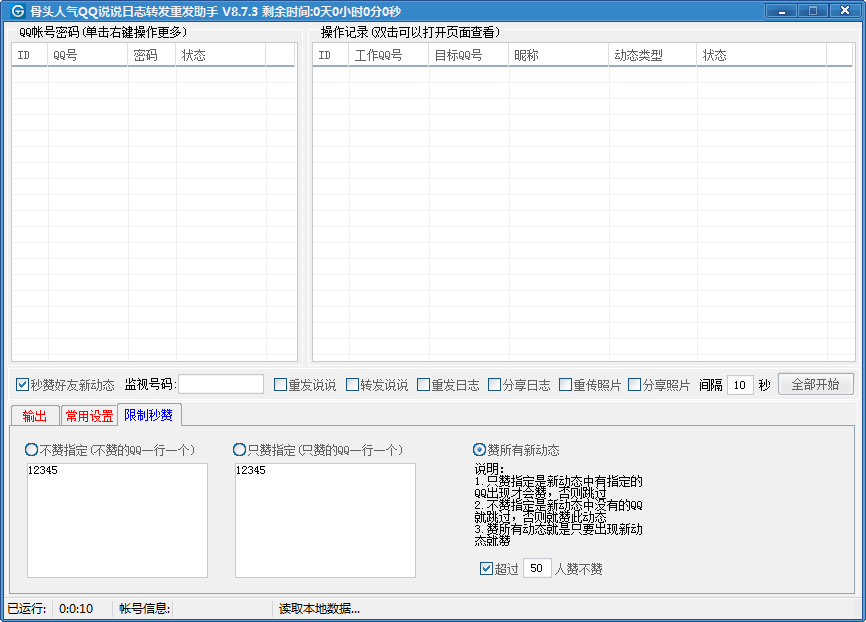This screenshot has height=622, width=866.
Task: Click the 间隔 seconds input box
Action: (x=740, y=385)
